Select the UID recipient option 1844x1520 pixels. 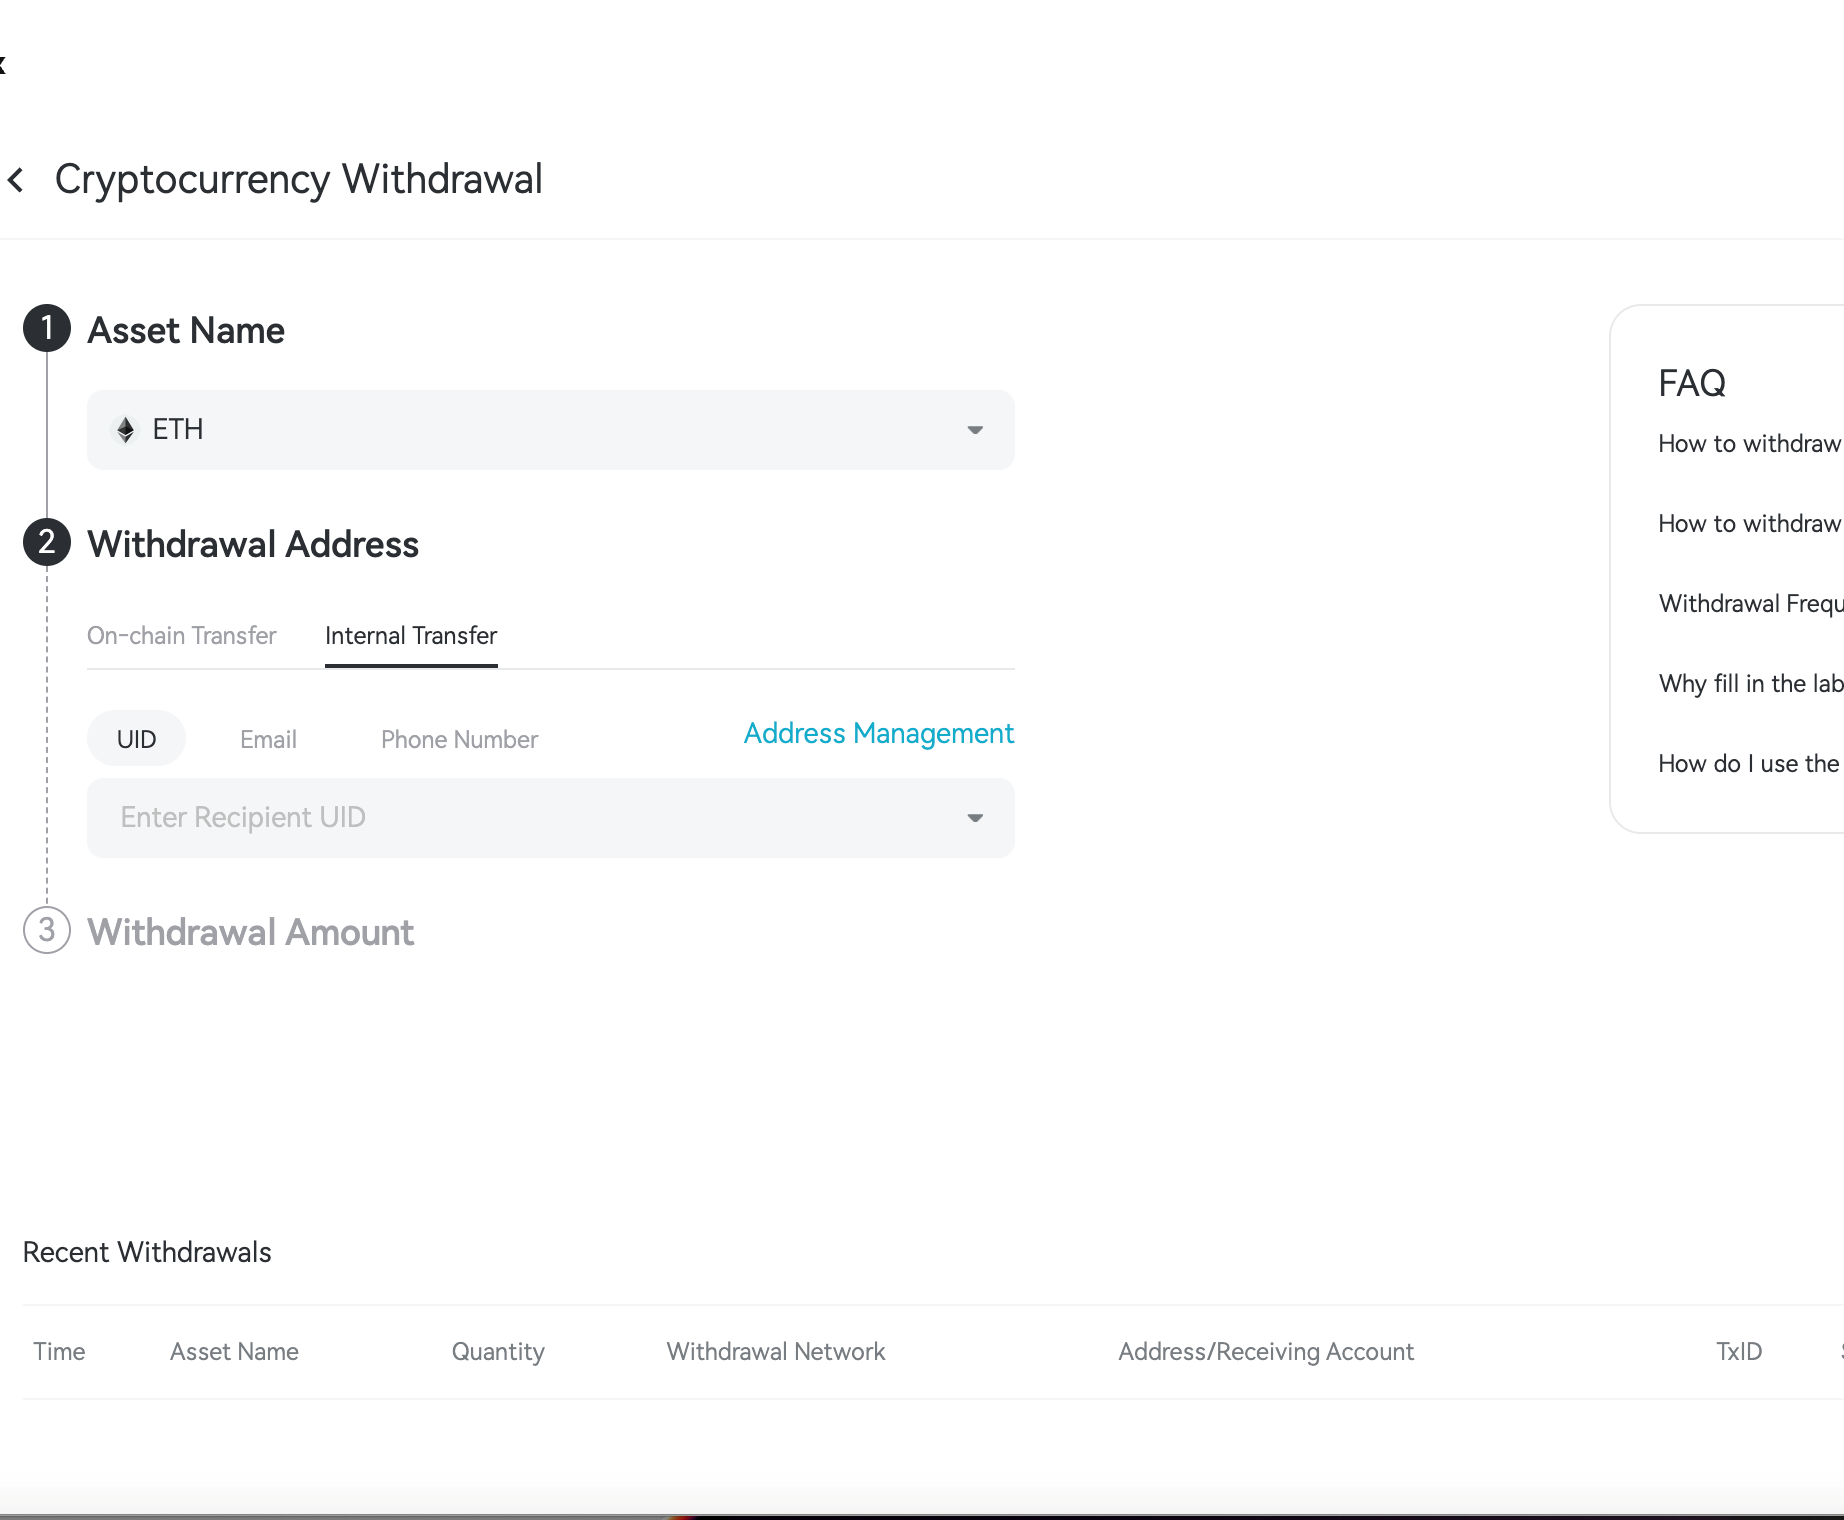click(136, 739)
